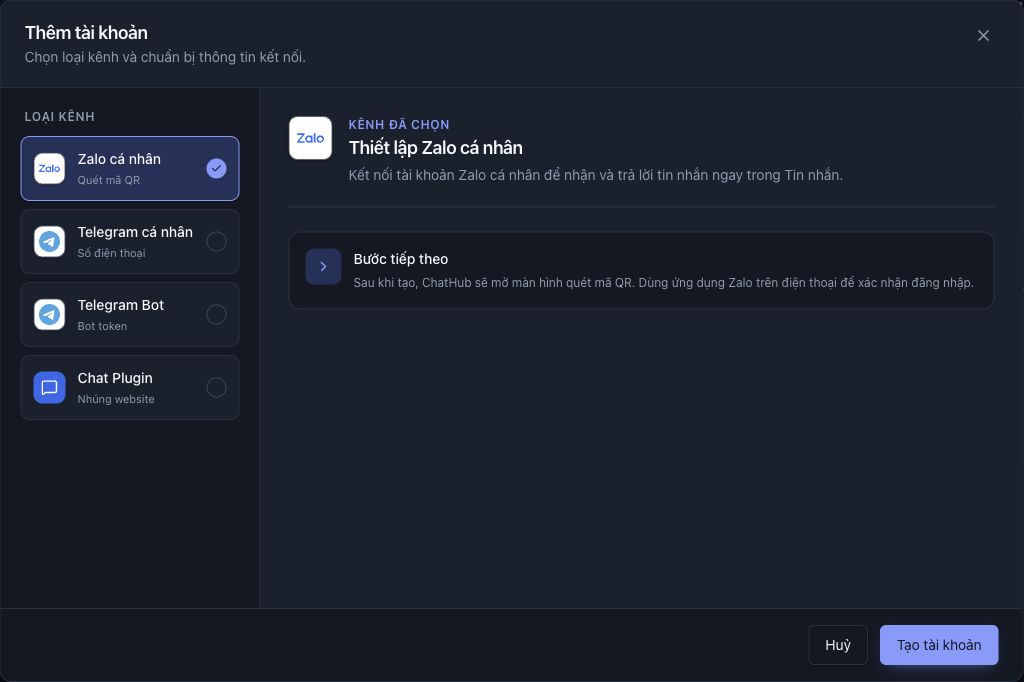Close the Thêm tài khoản dialog
1024x682 pixels.
[x=983, y=35]
